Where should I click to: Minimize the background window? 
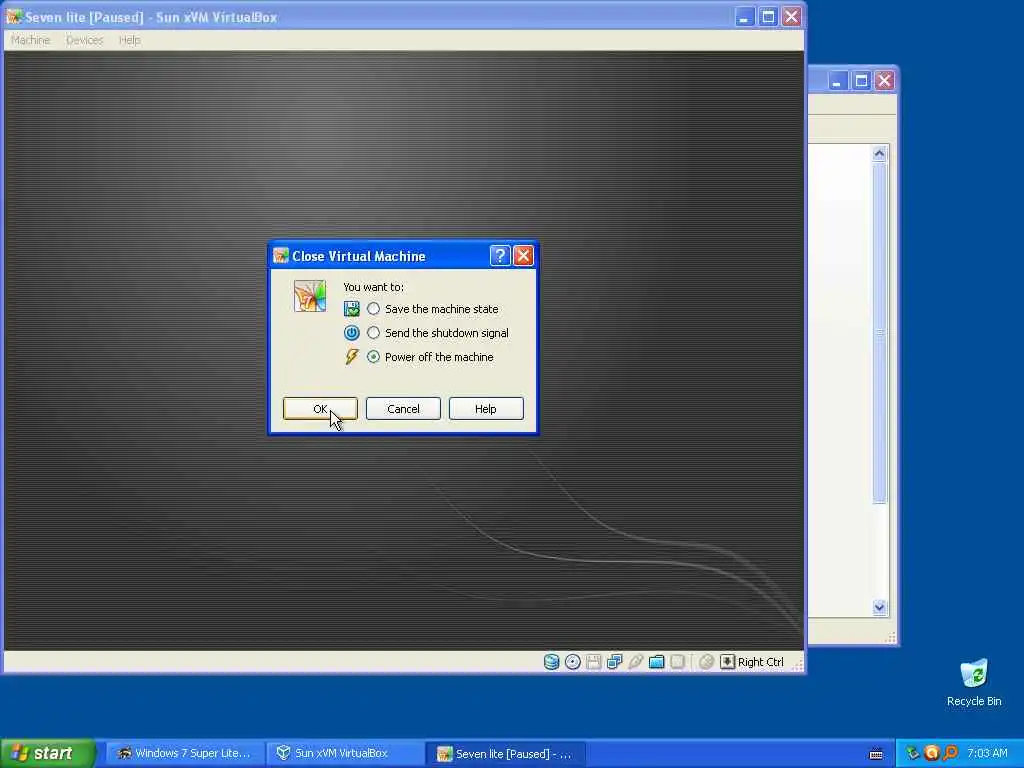[837, 81]
